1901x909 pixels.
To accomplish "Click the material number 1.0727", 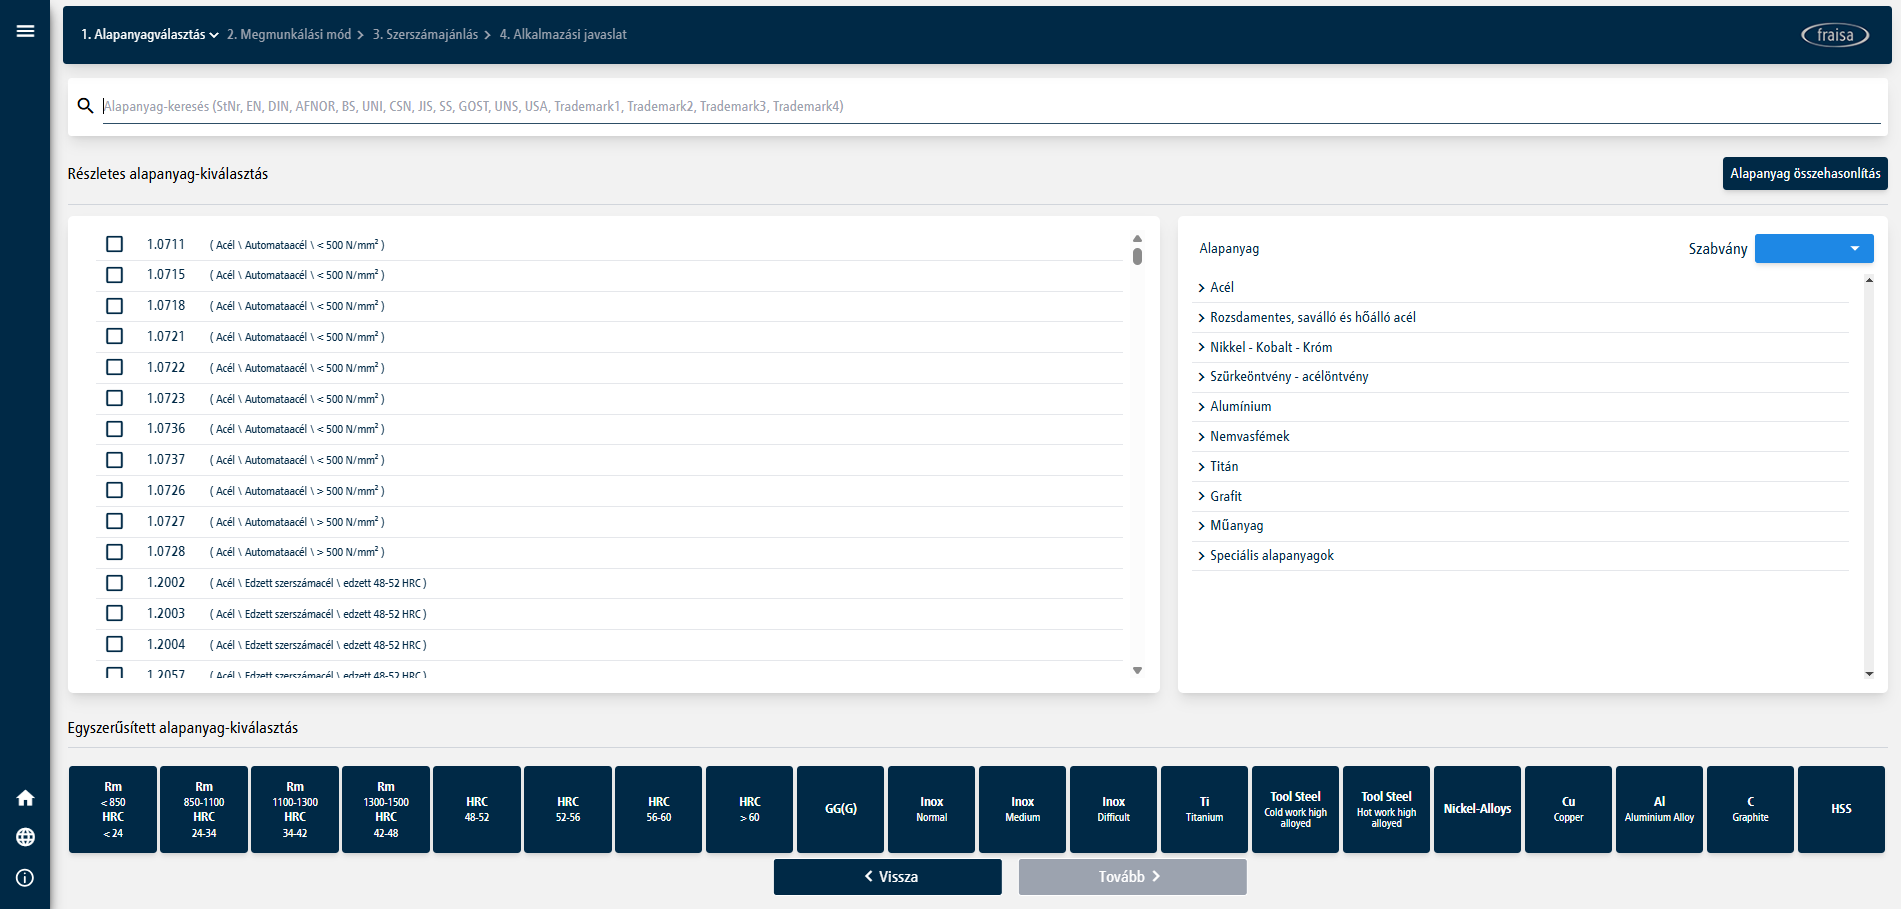I will tap(166, 521).
